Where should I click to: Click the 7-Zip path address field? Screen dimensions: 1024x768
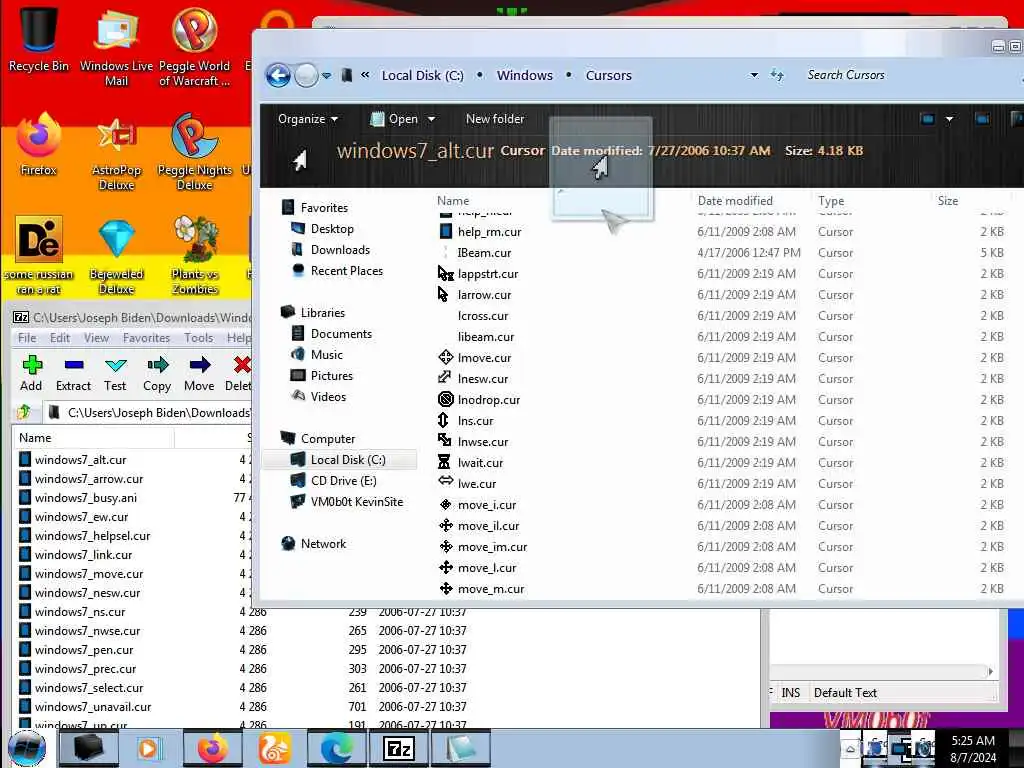[149, 413]
